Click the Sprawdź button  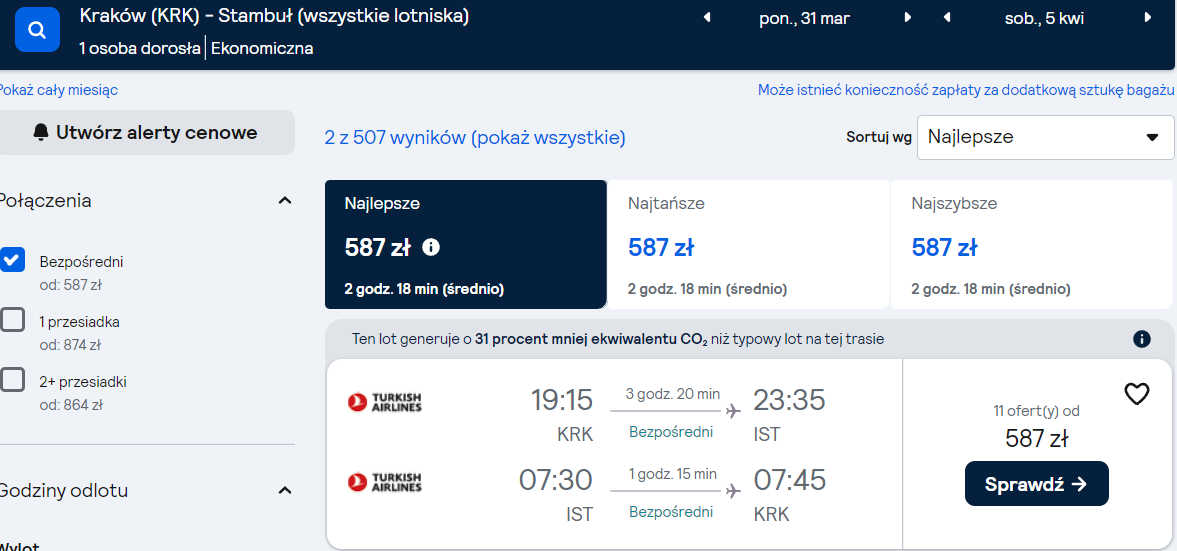[x=1037, y=483]
